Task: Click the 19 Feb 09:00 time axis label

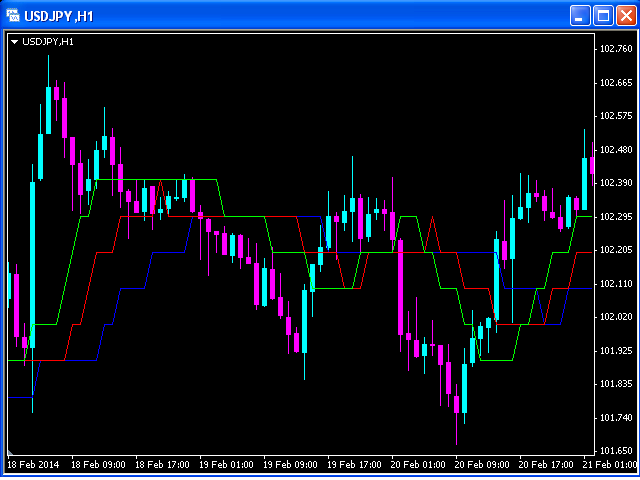Action: tap(290, 464)
